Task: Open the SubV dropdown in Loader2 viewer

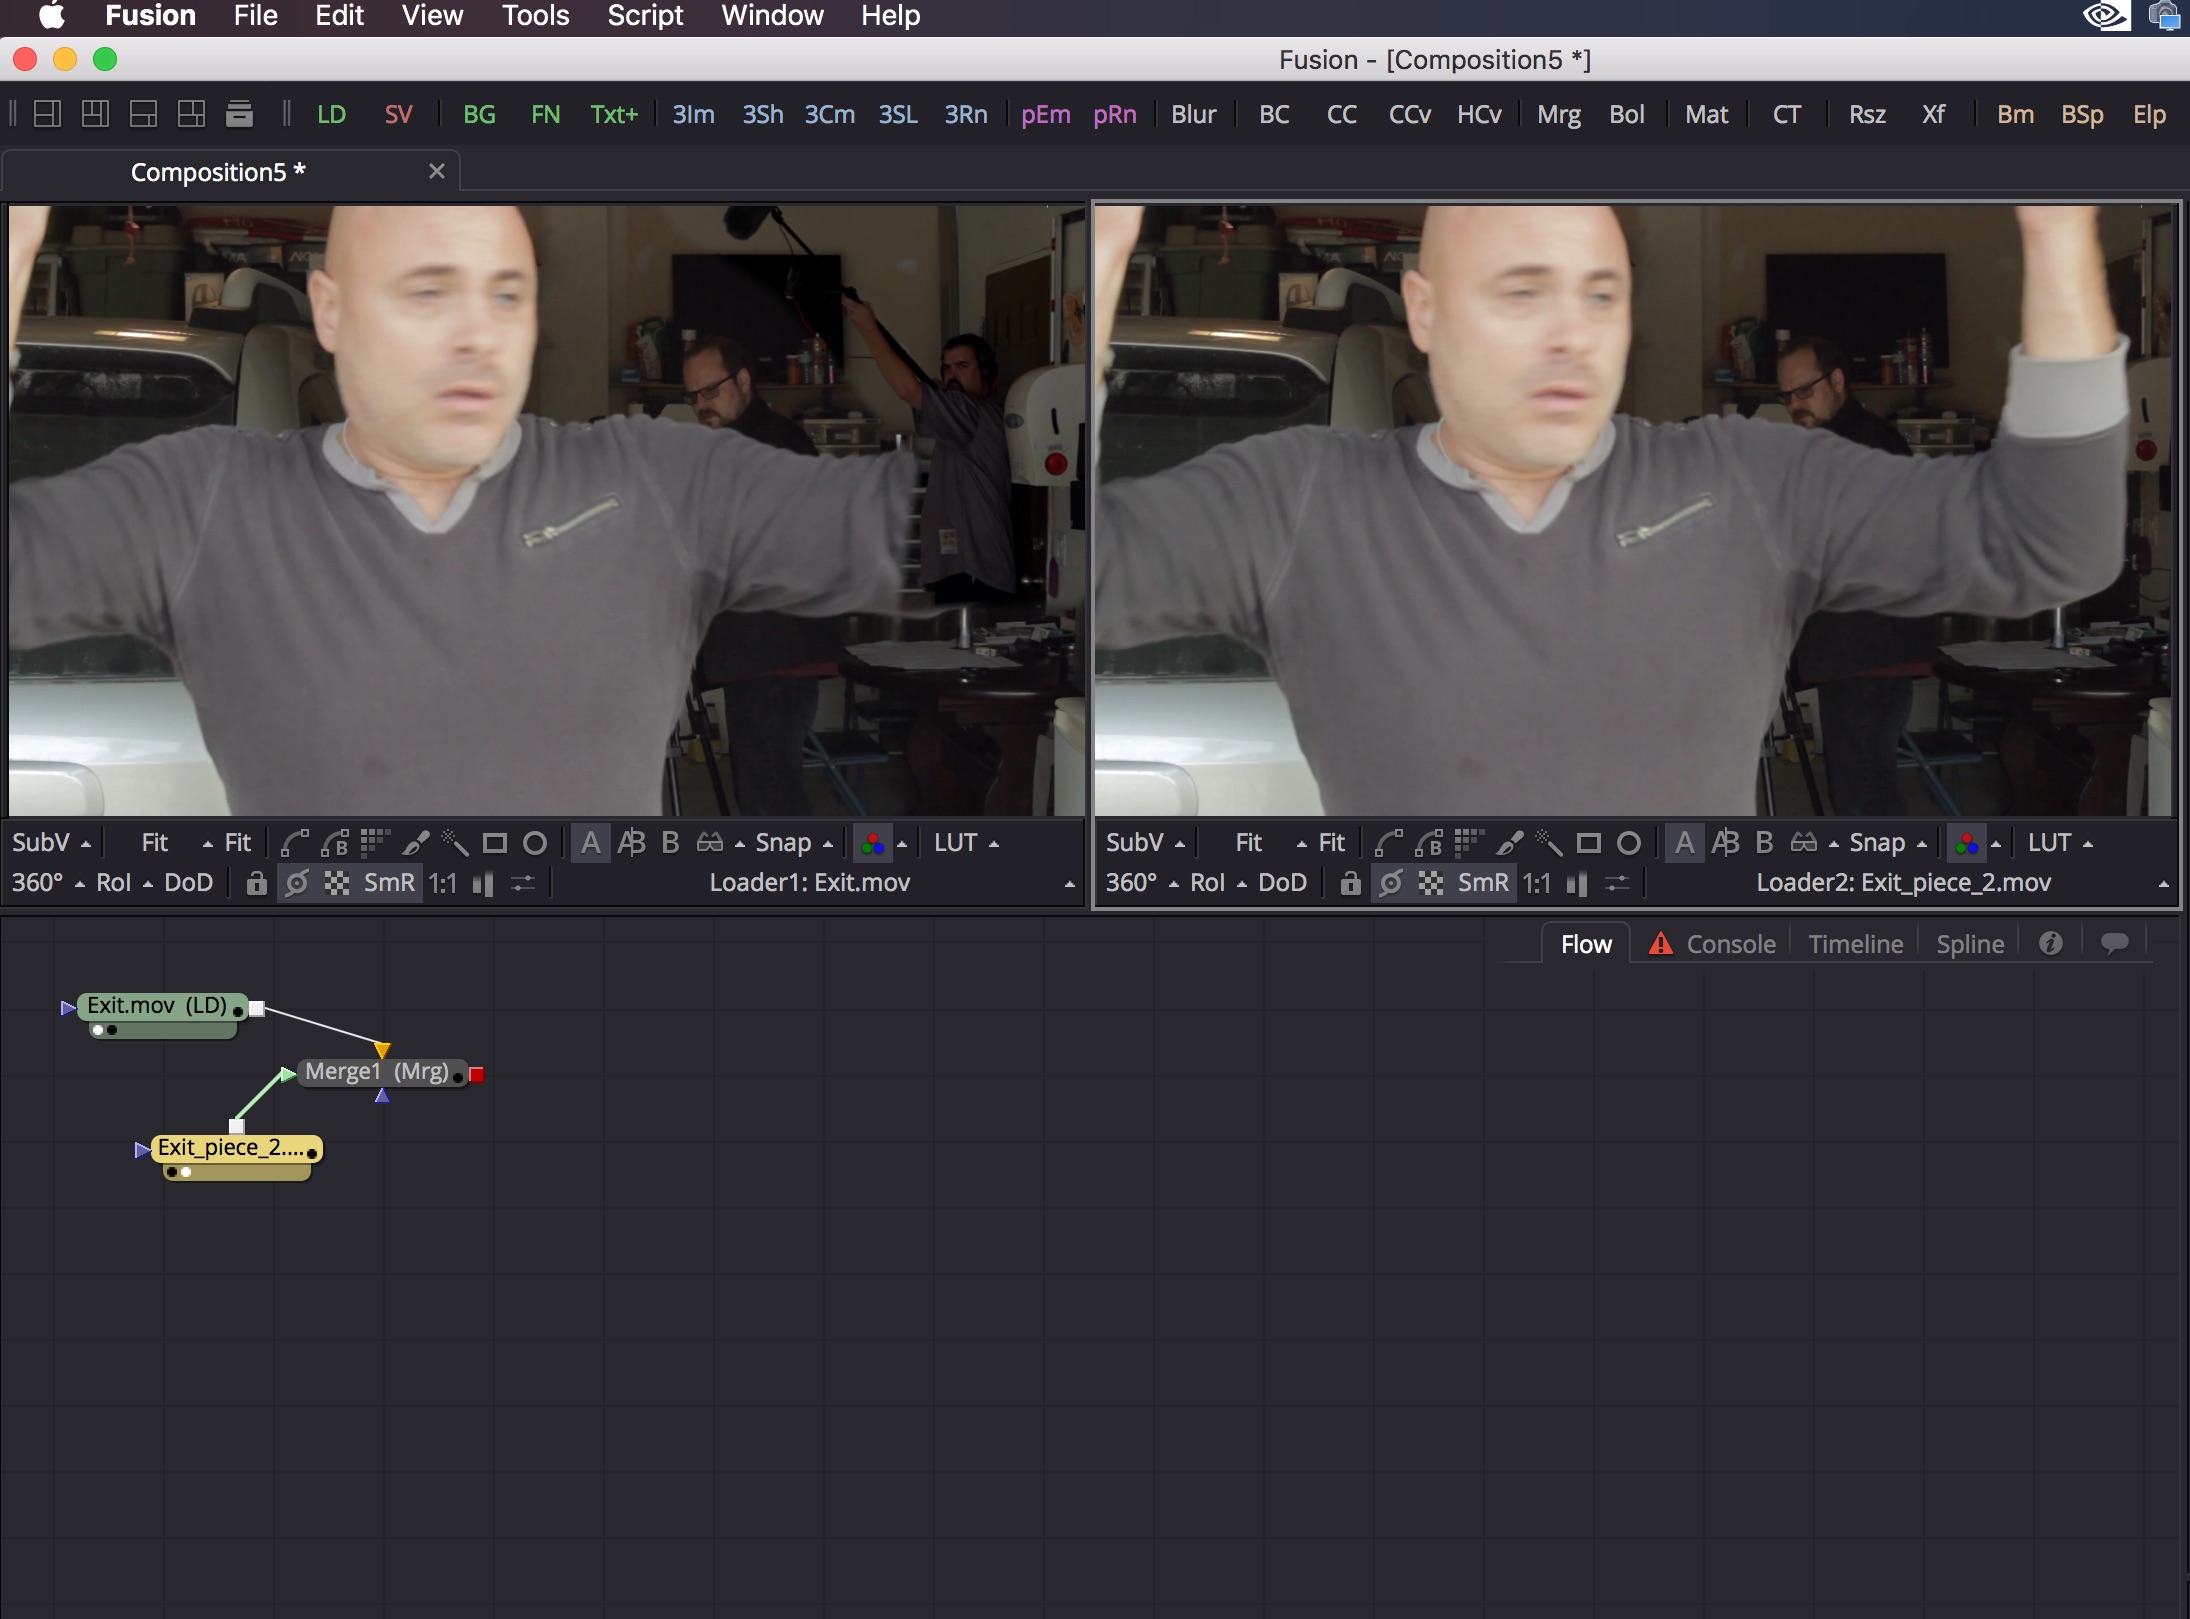Action: click(x=1145, y=843)
